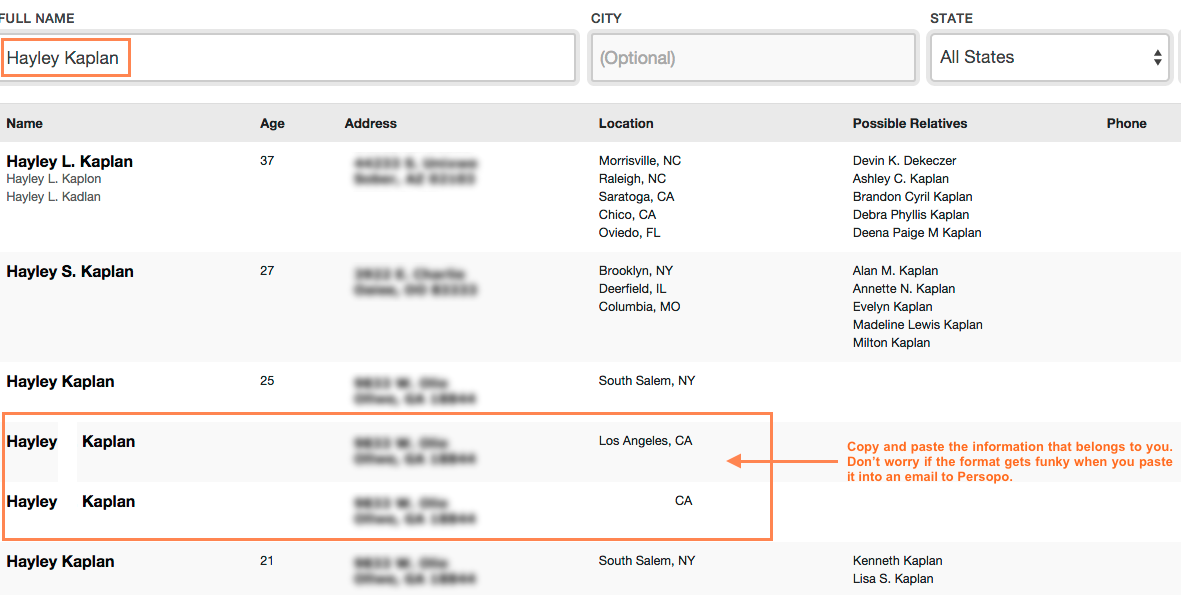Click relative Kenneth Kaplan
The image size is (1181, 595).
[897, 561]
